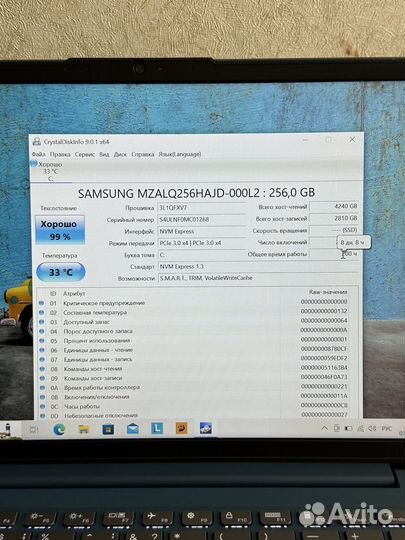Click the status dot for attribute 09
This screenshot has width=405, height=540.
coord(42,378)
